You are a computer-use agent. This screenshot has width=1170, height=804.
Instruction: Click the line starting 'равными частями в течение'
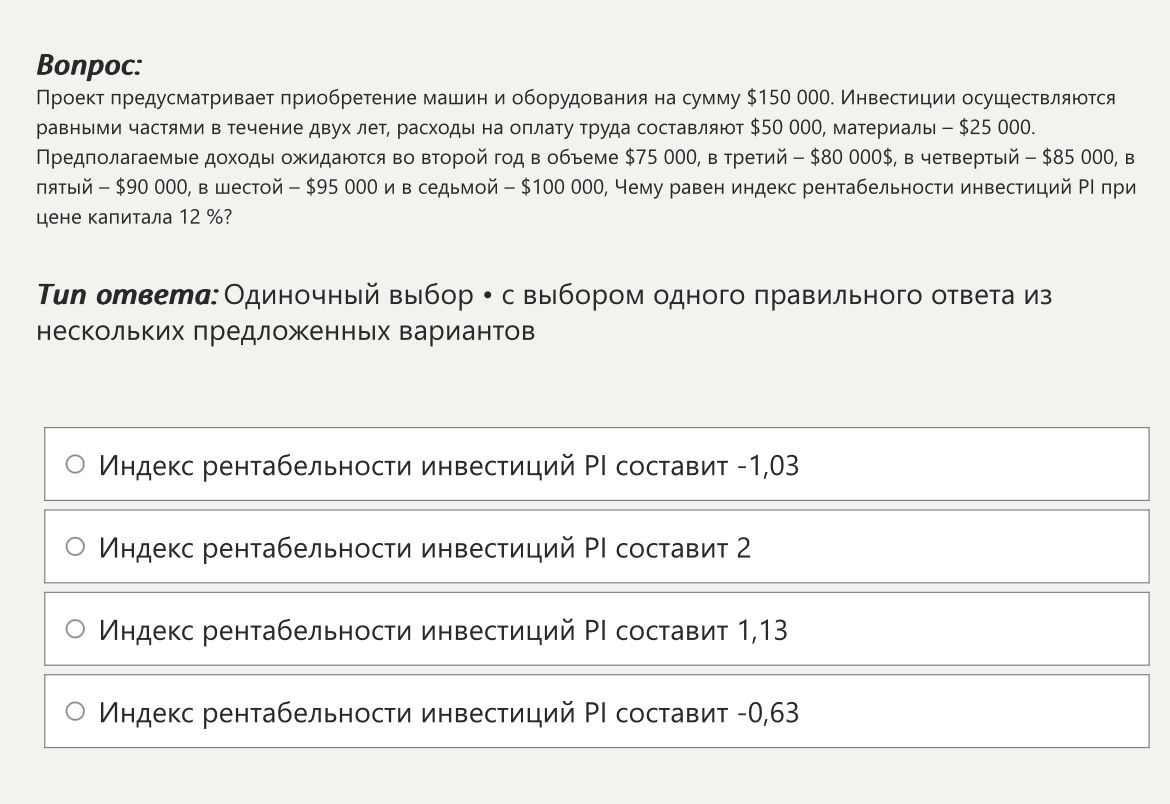pyautogui.click(x=535, y=128)
